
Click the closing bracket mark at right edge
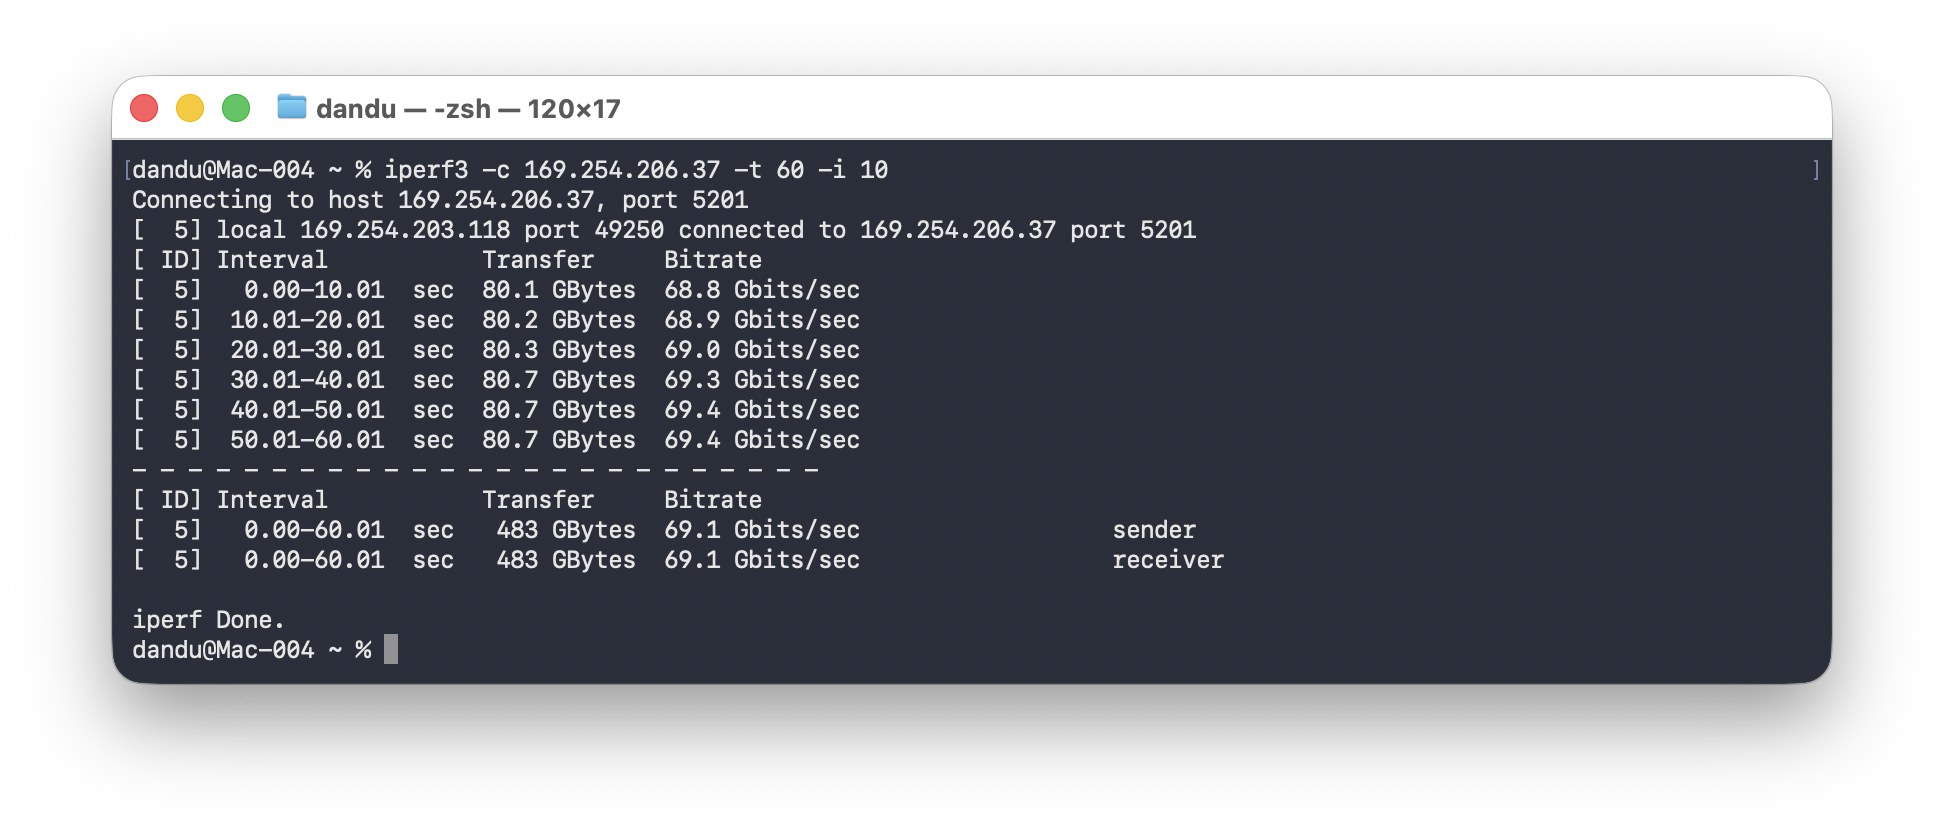(x=1816, y=170)
